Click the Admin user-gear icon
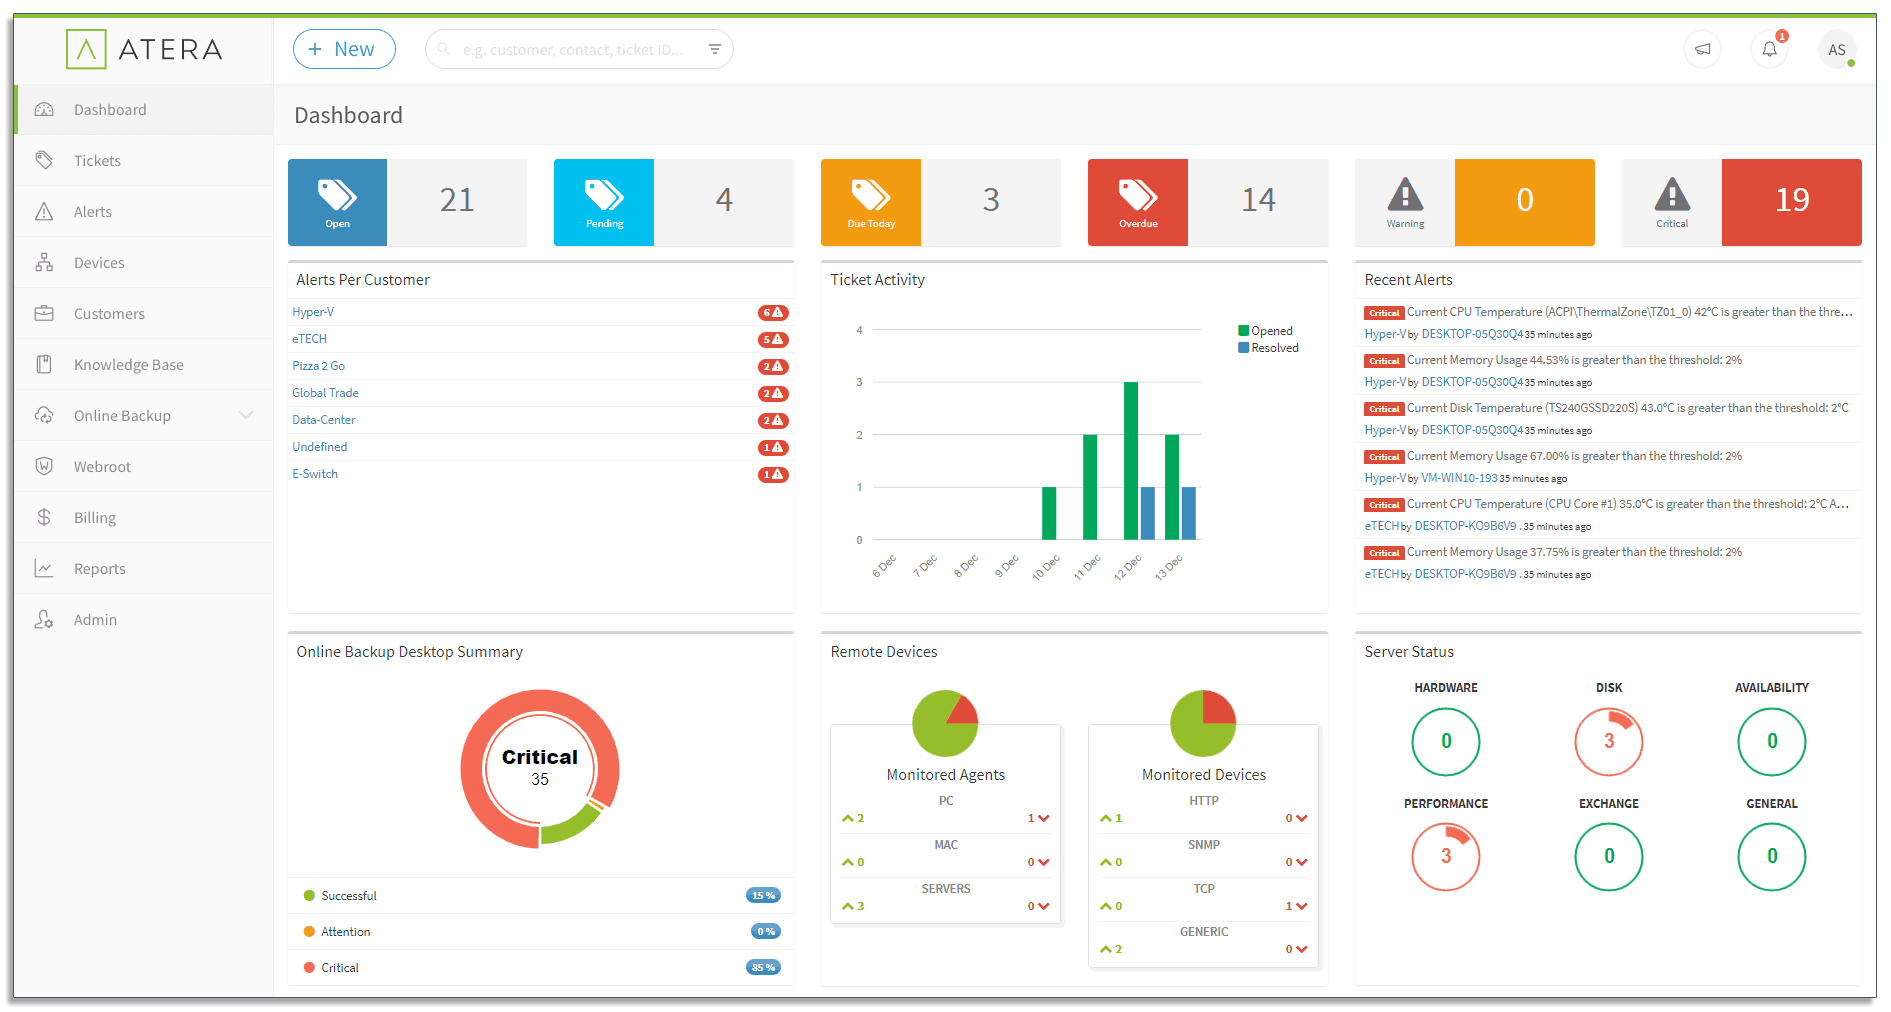The width and height of the screenshot is (1891, 1012). [44, 620]
